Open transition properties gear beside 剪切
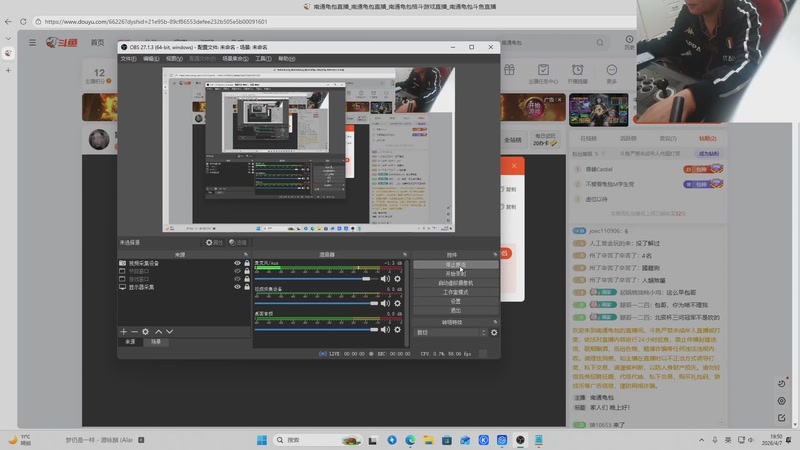 coord(494,333)
